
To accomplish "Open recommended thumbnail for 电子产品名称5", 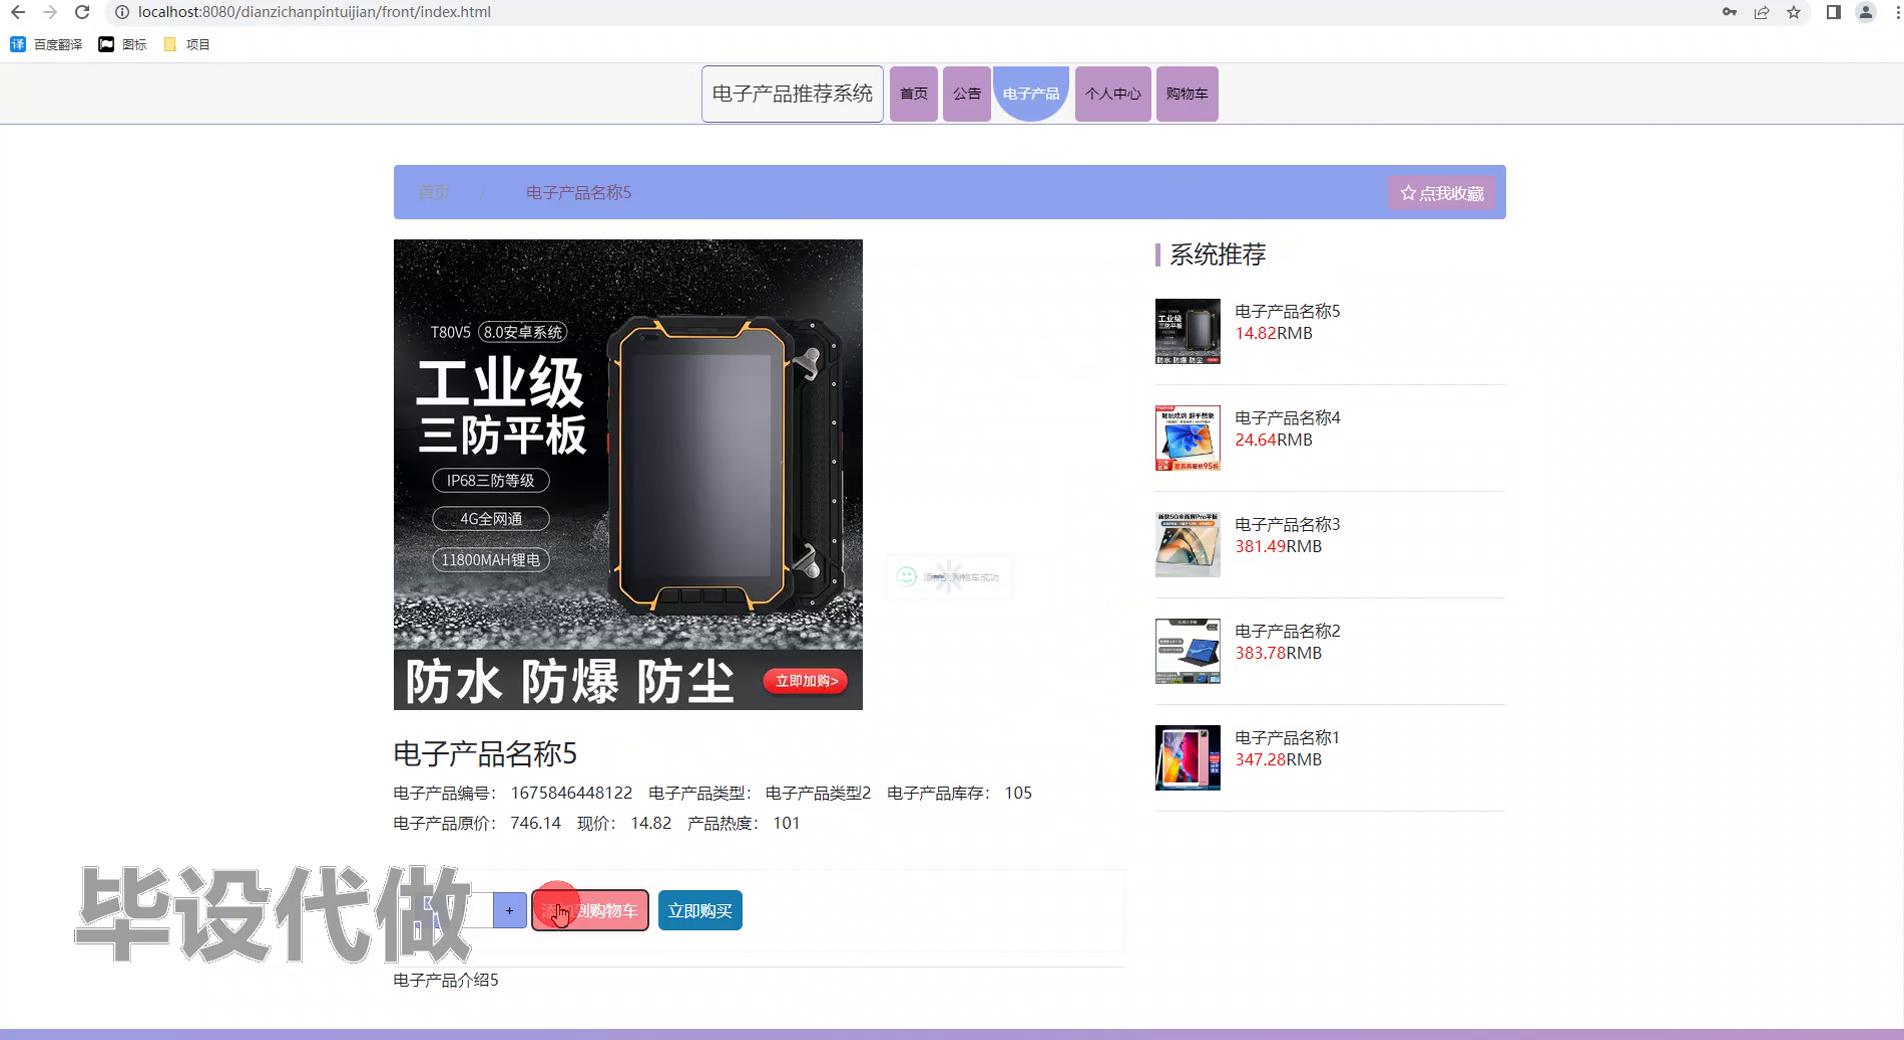I will tap(1187, 331).
